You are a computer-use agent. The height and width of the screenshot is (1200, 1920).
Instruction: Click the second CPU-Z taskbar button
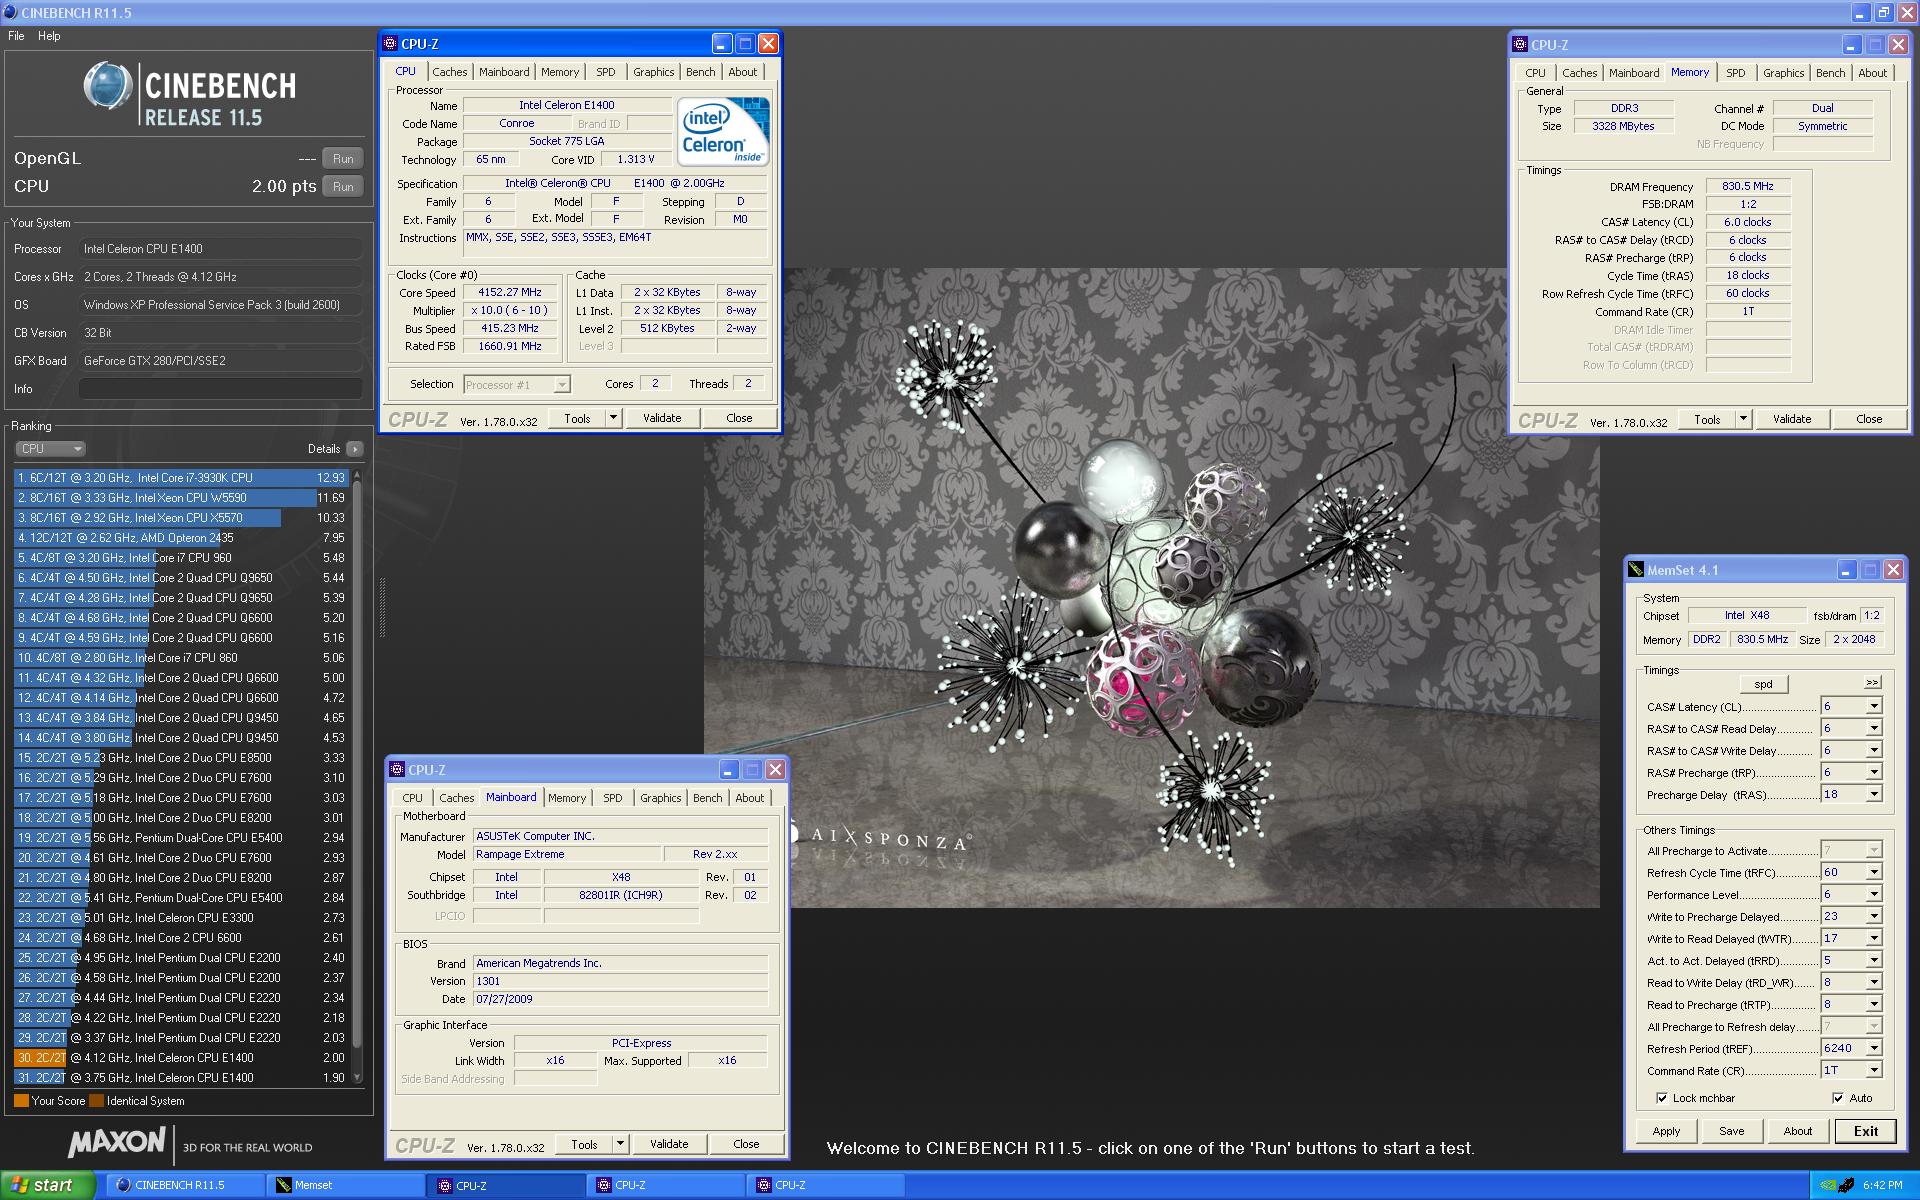665,1185
